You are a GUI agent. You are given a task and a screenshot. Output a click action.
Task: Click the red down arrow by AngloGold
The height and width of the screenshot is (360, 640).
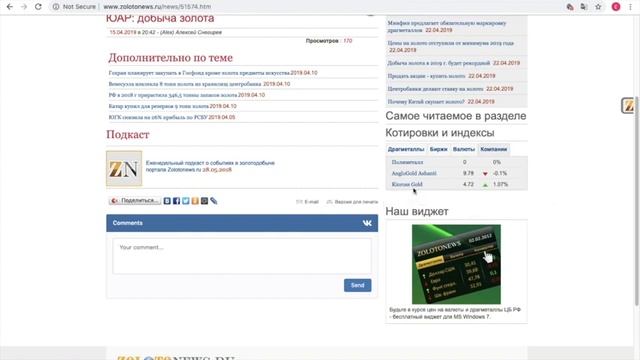[x=485, y=173]
